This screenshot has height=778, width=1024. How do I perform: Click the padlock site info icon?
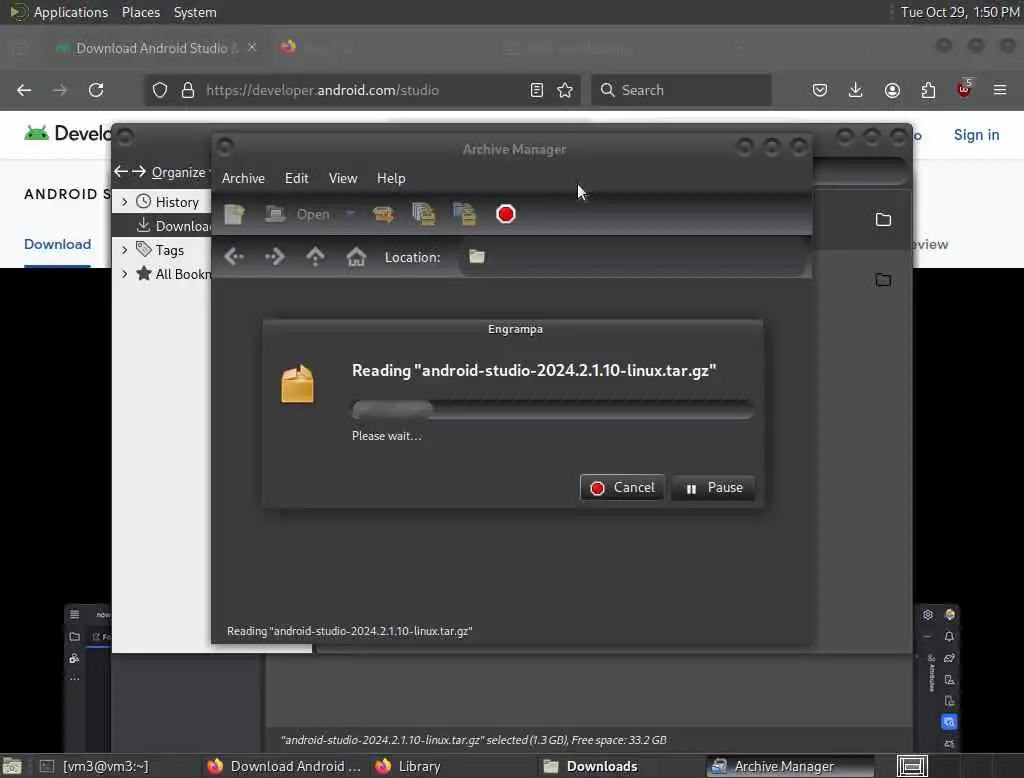coord(188,90)
